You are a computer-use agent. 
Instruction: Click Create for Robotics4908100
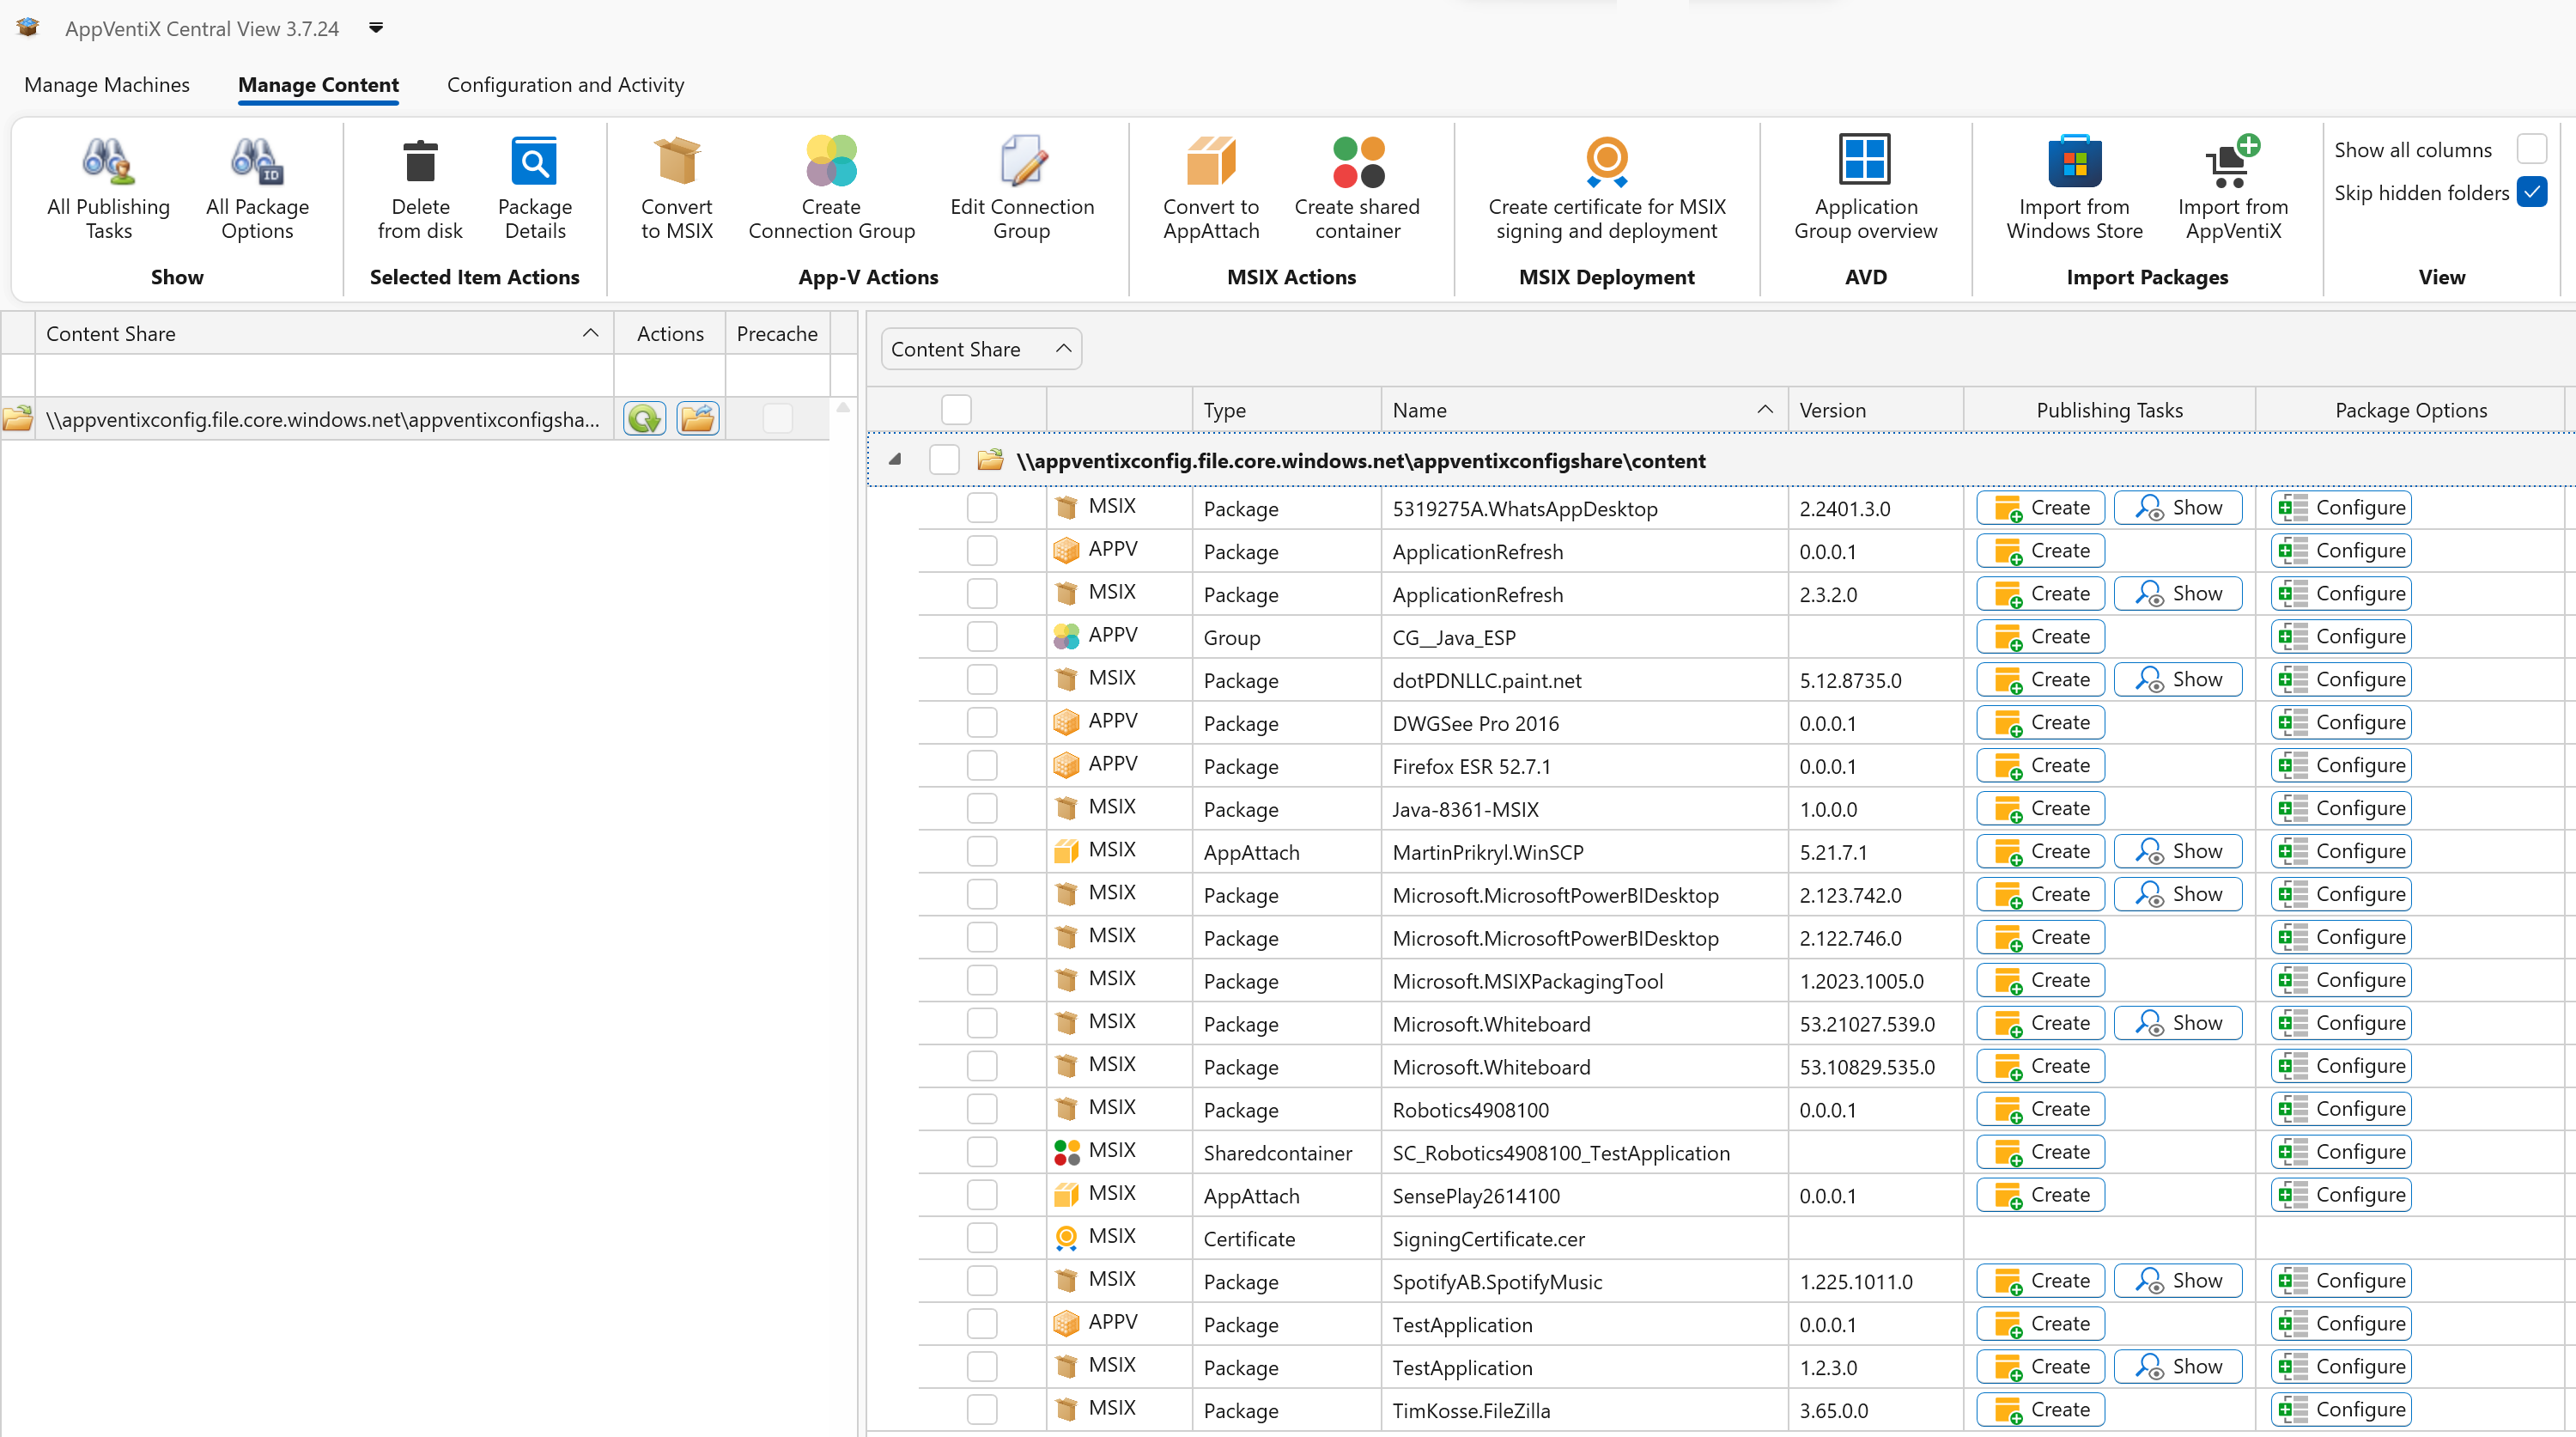[2041, 1109]
